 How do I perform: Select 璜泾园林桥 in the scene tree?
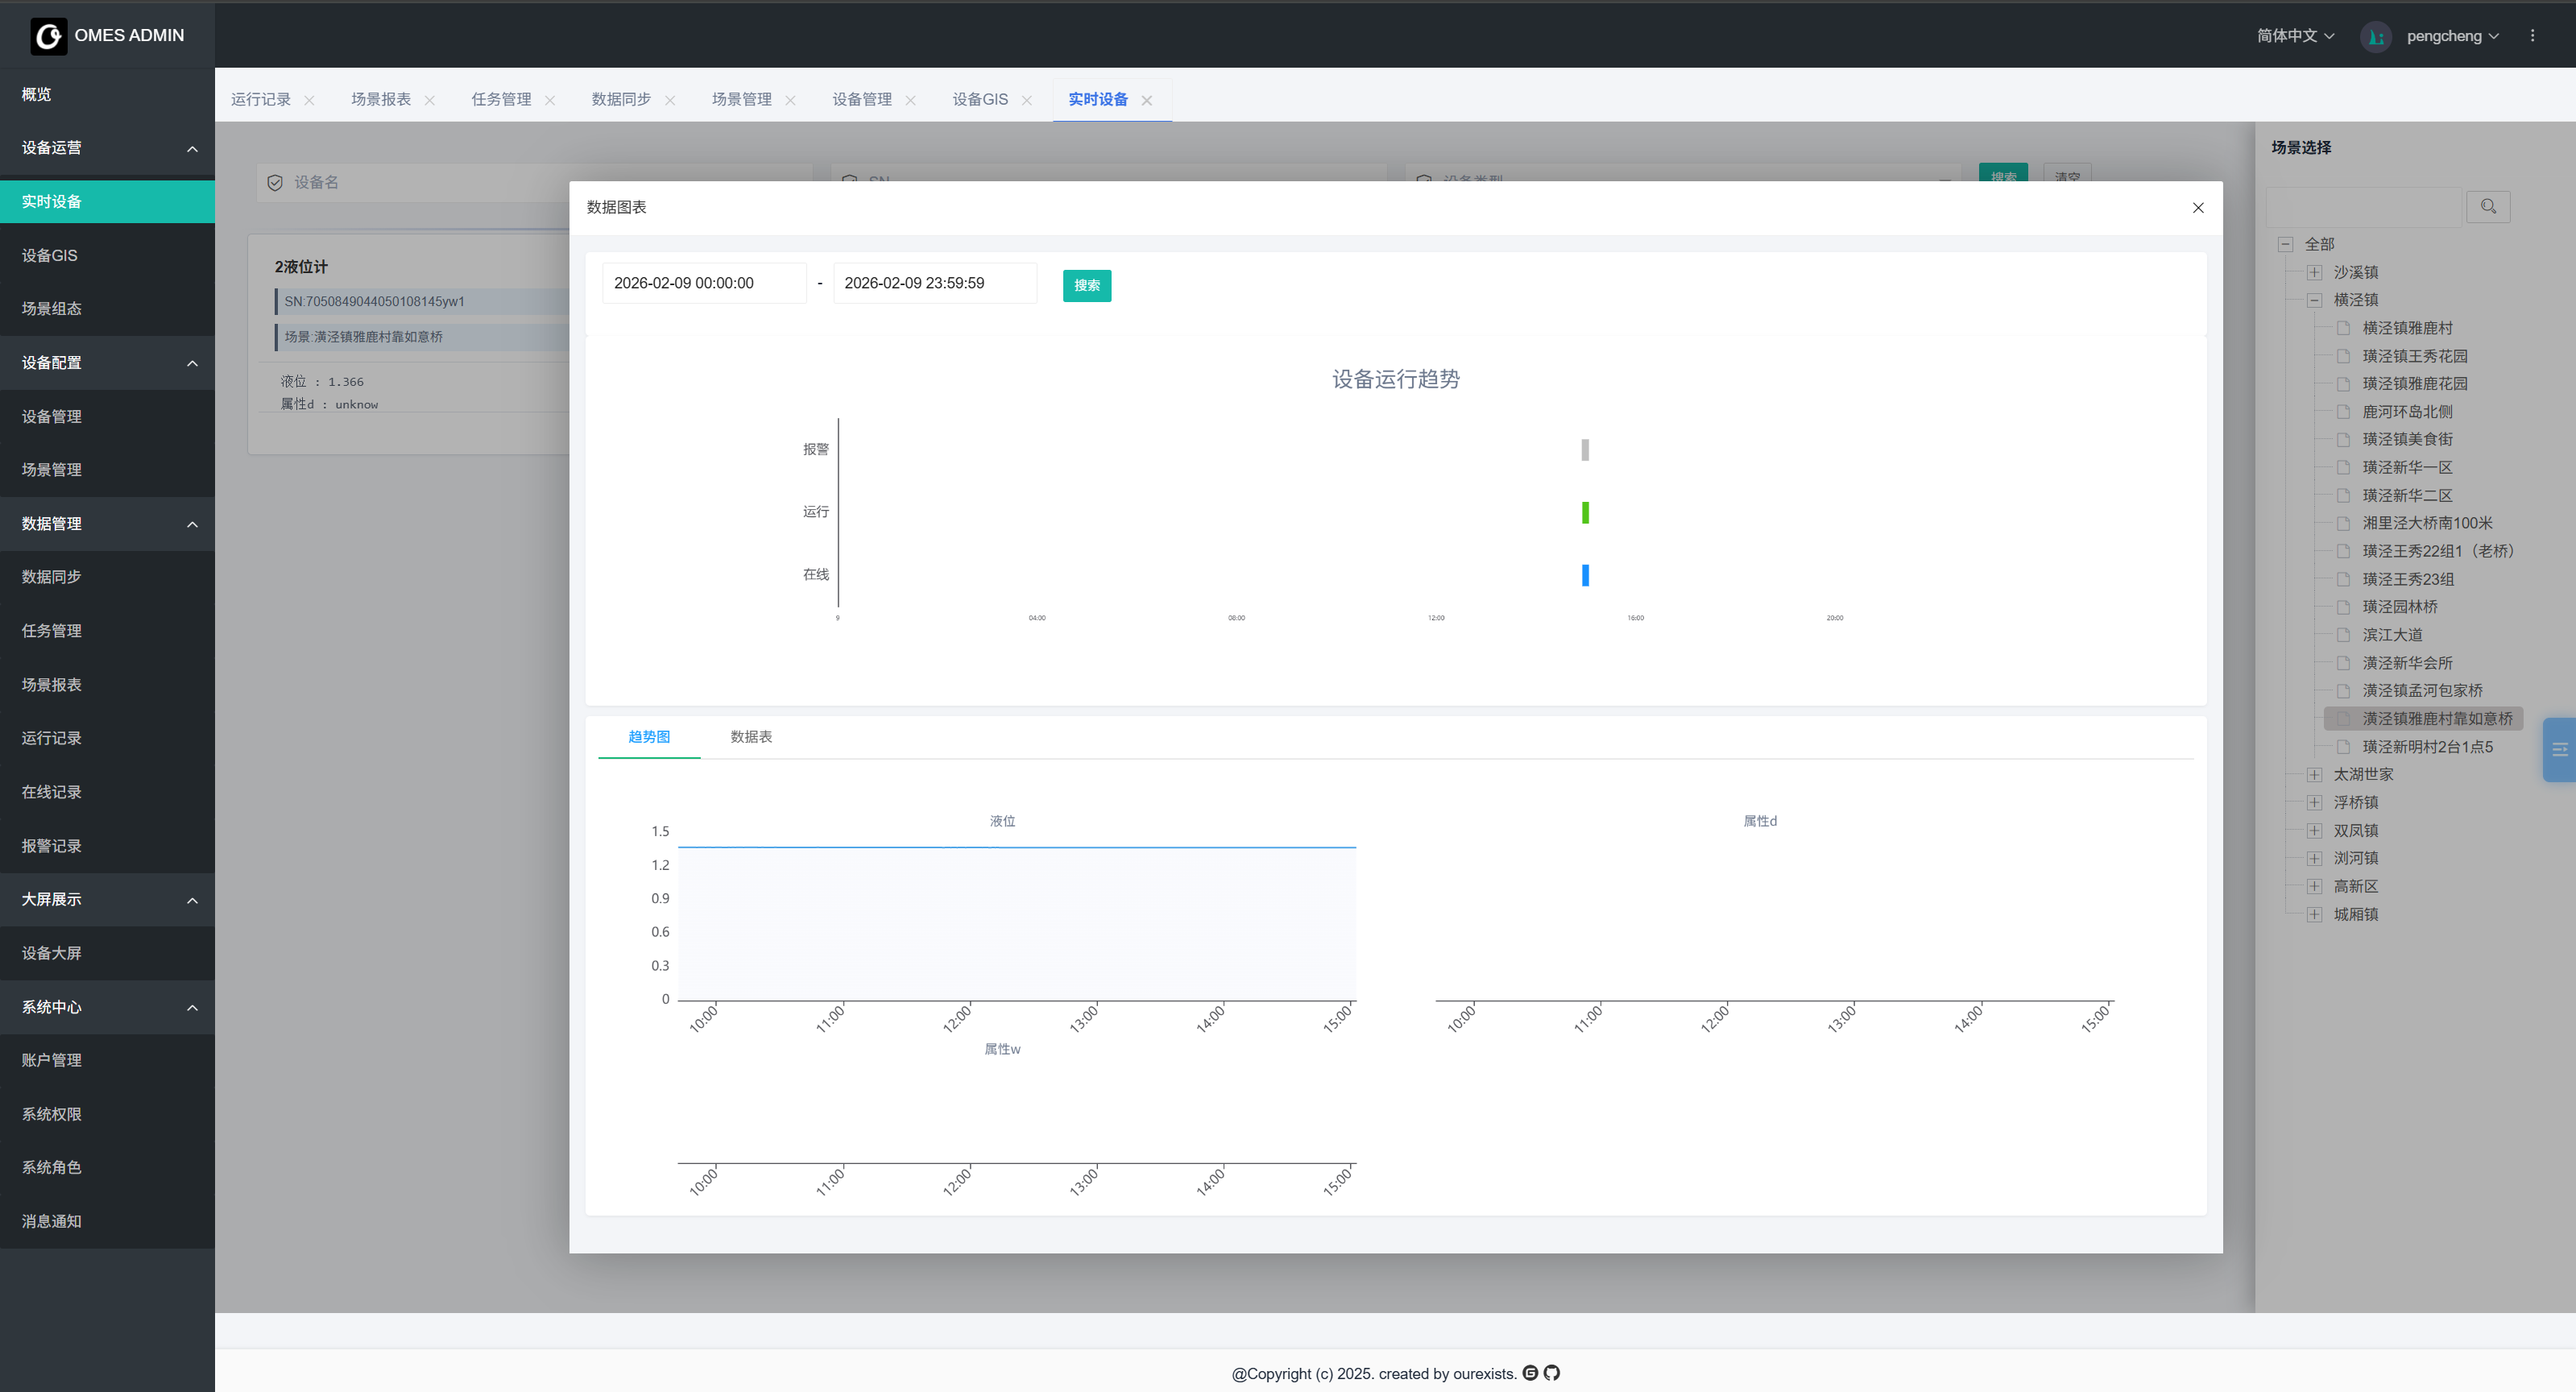[2399, 607]
